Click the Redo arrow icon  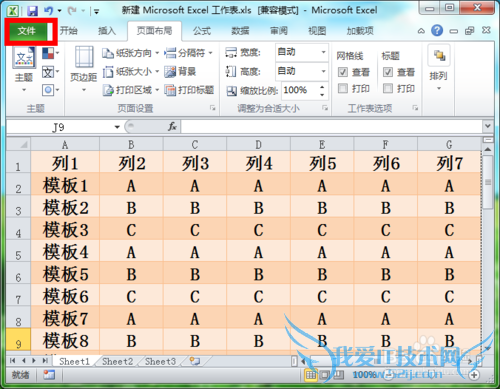pos(72,11)
